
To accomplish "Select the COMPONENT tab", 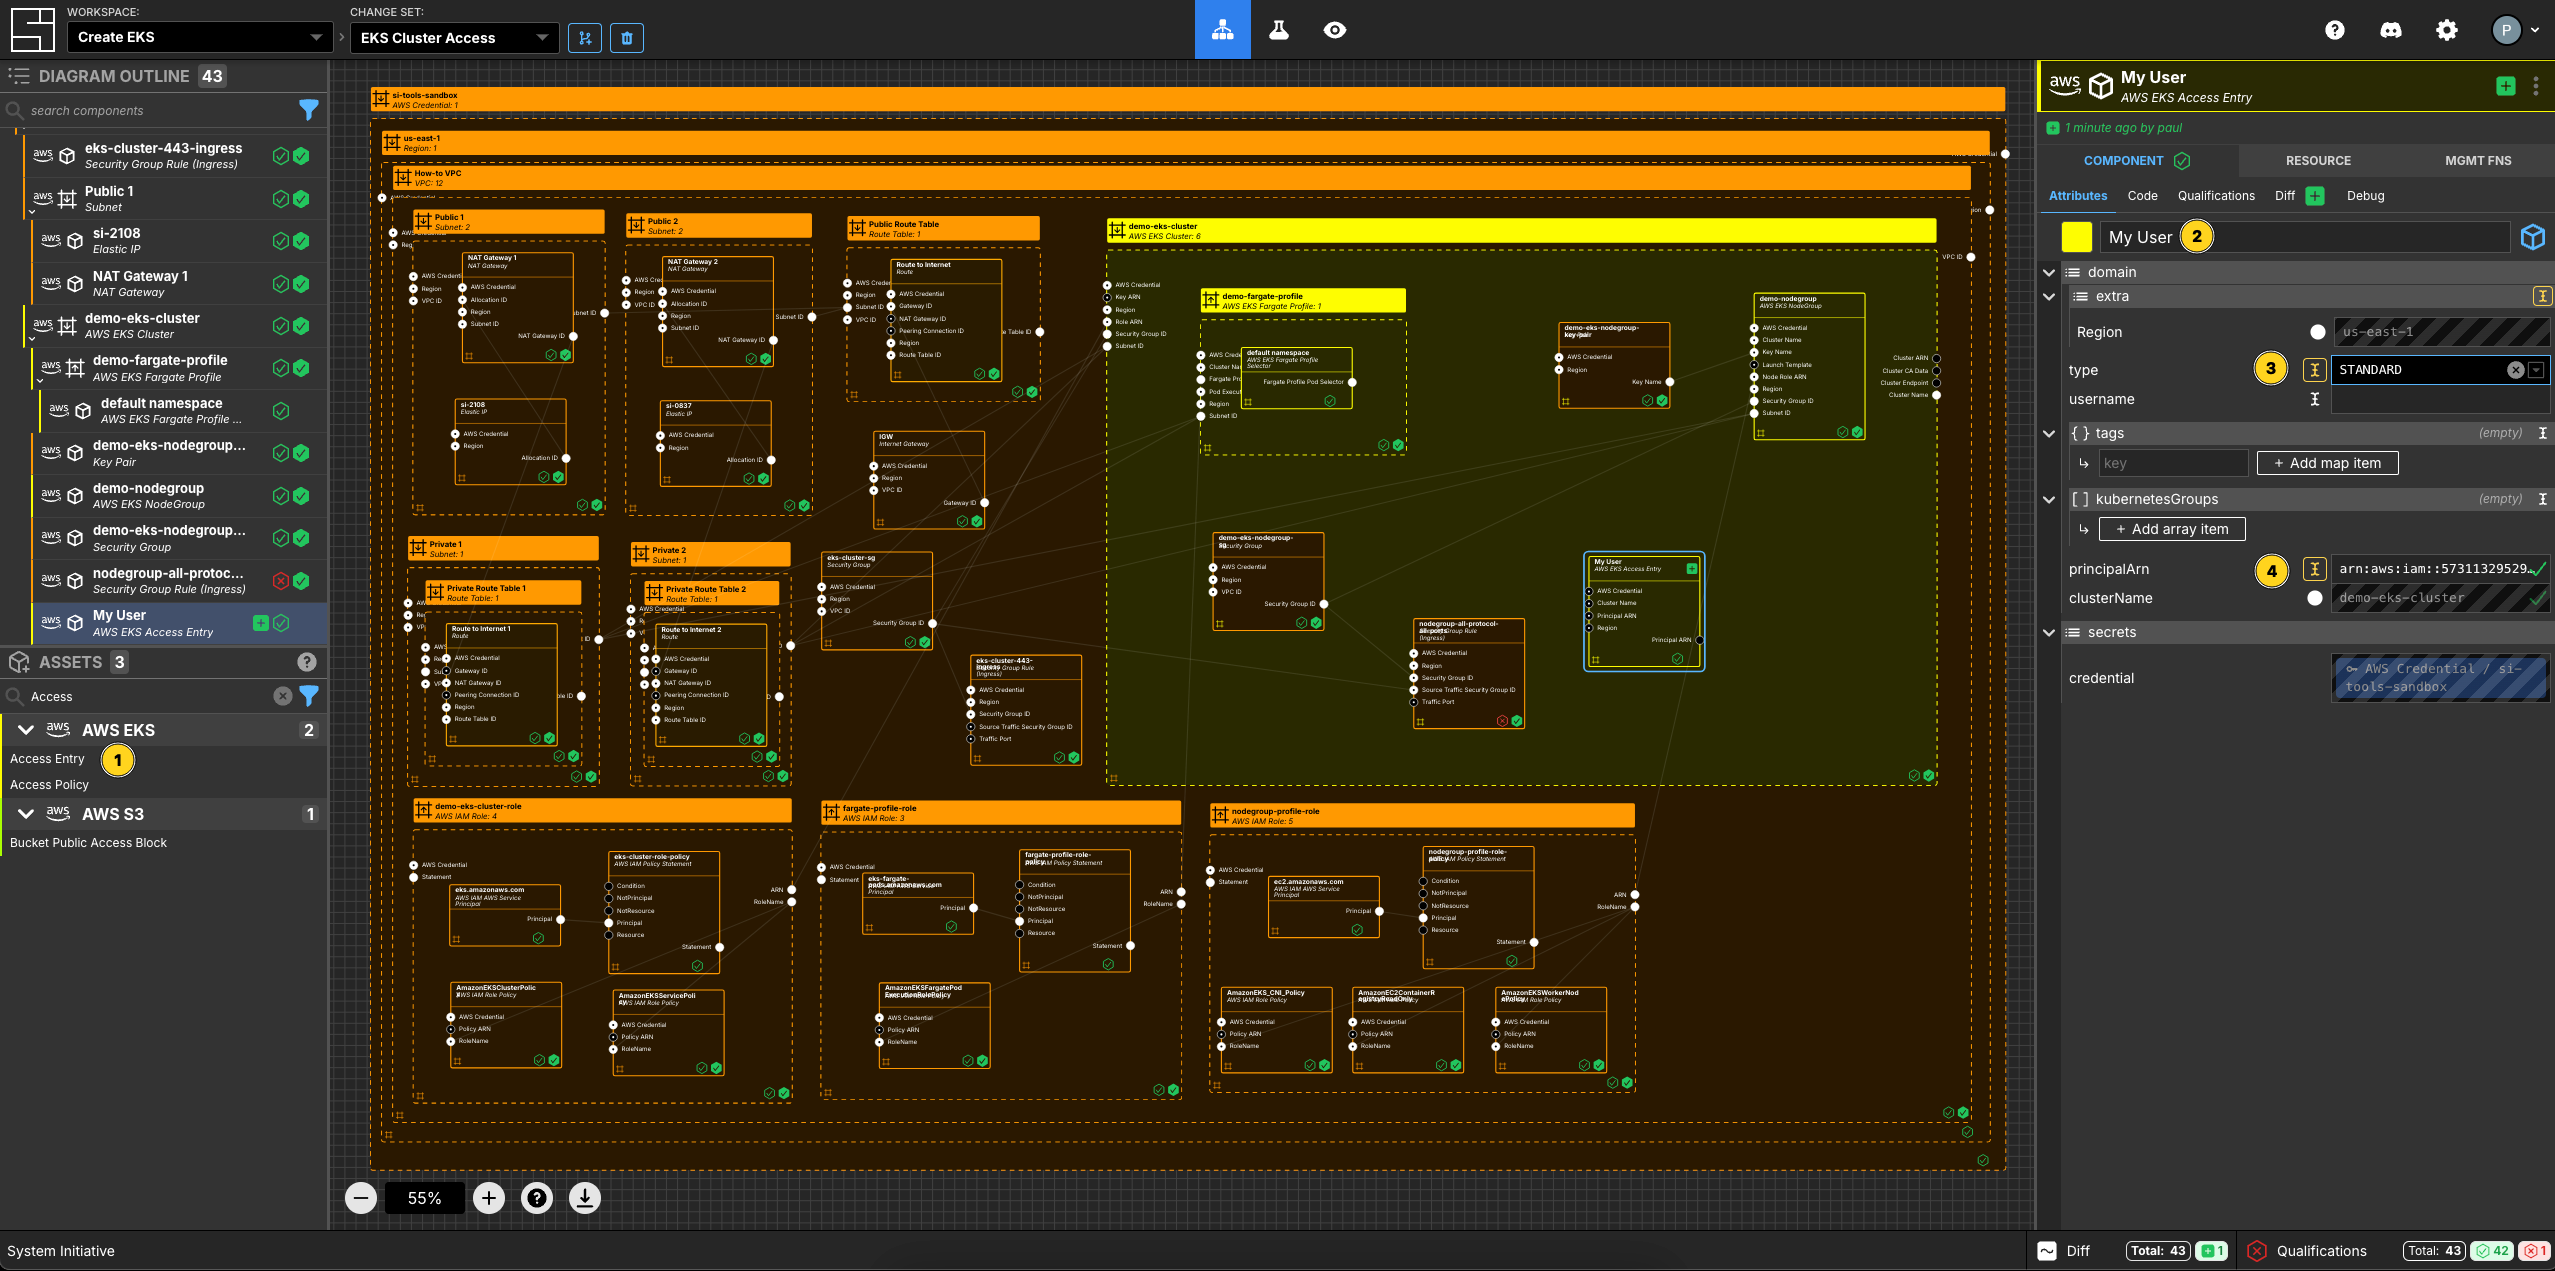I will point(2136,160).
